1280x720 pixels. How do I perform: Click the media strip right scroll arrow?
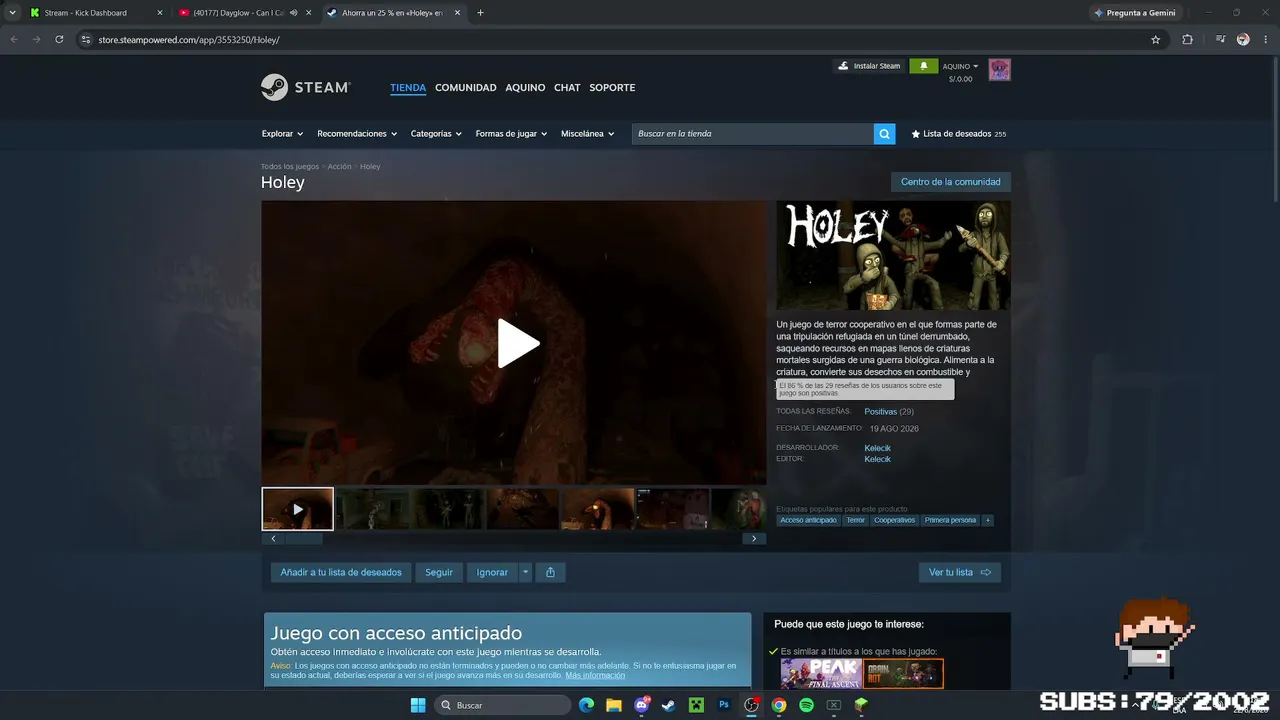(x=755, y=539)
